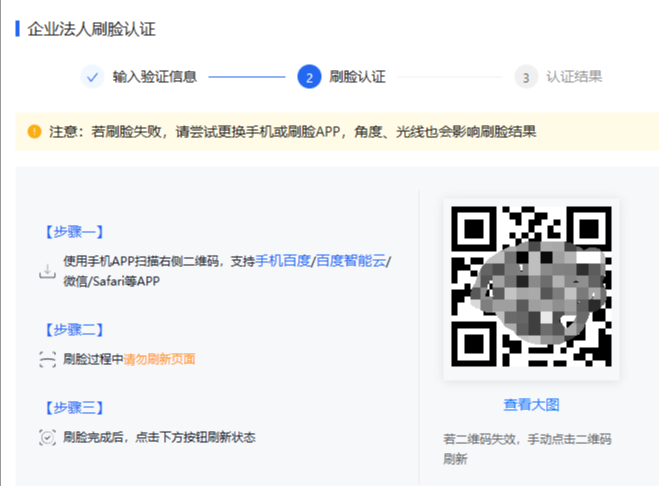Open the 手机百度 link
Screen dimensions: 659x486
point(282,261)
